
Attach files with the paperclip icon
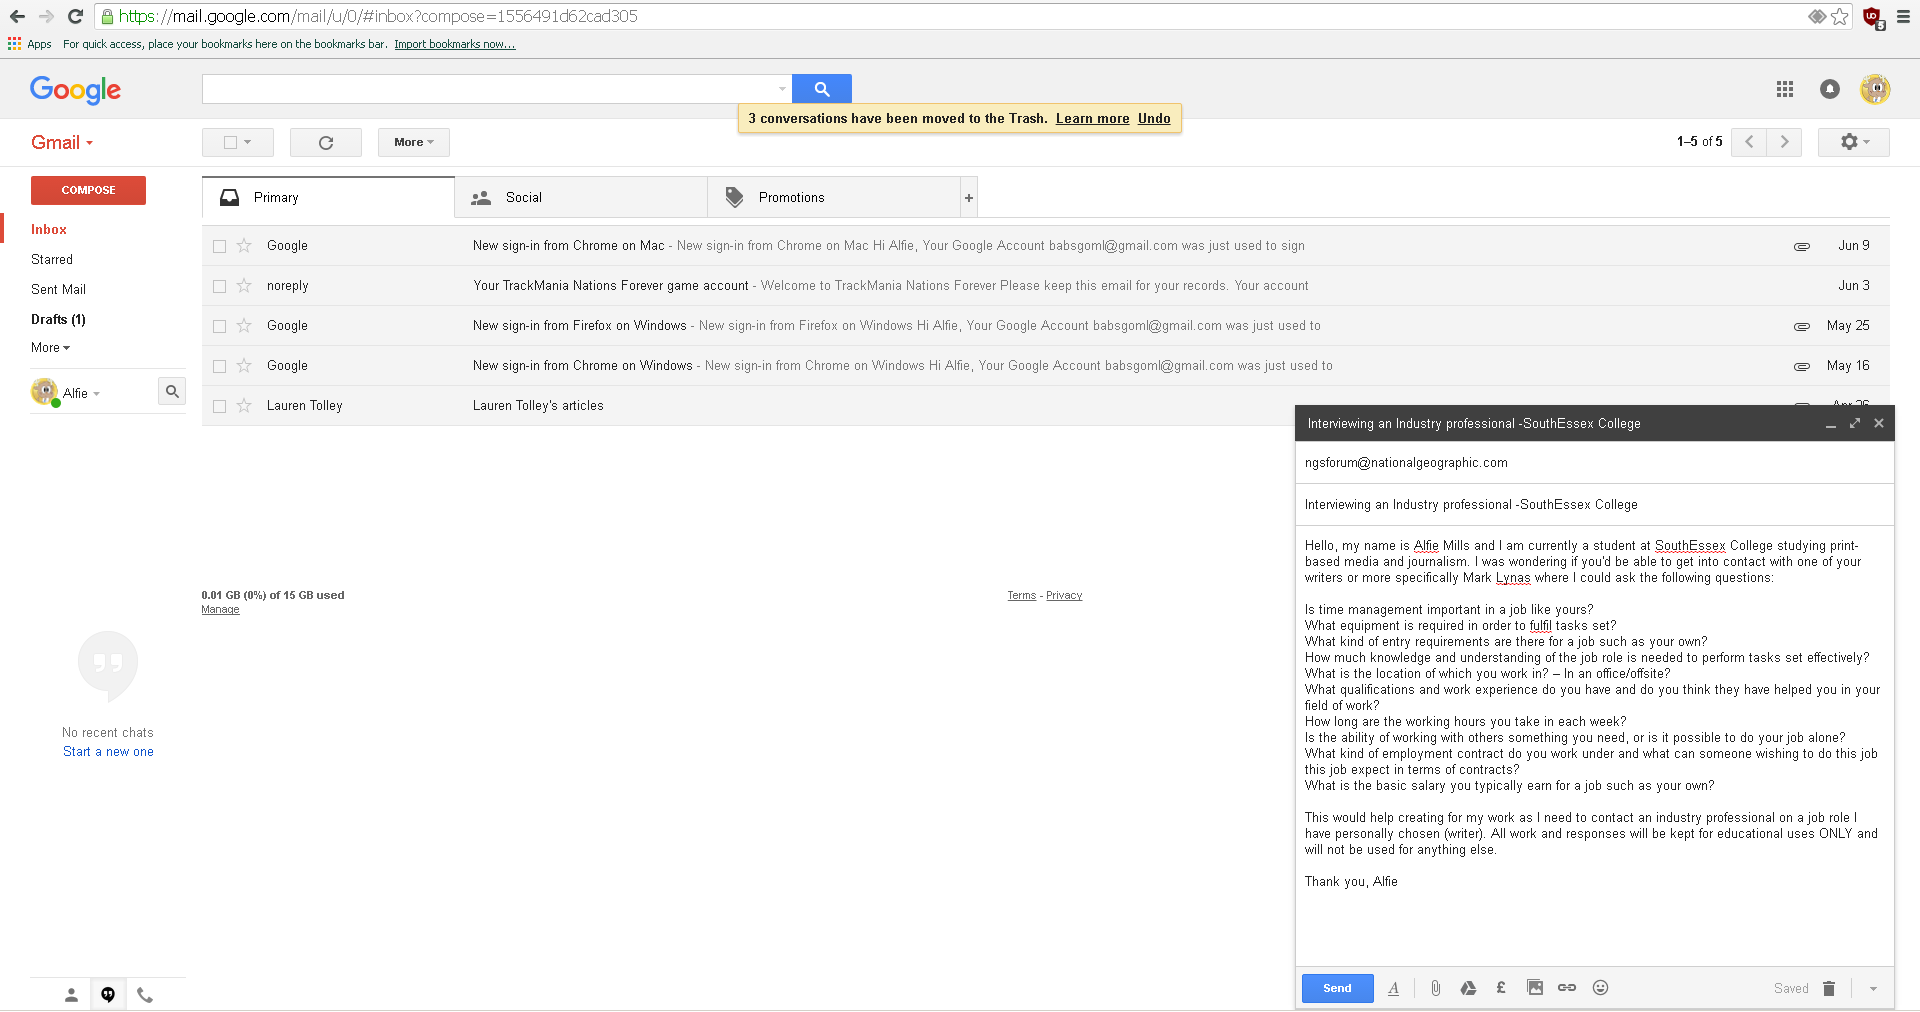(1435, 988)
